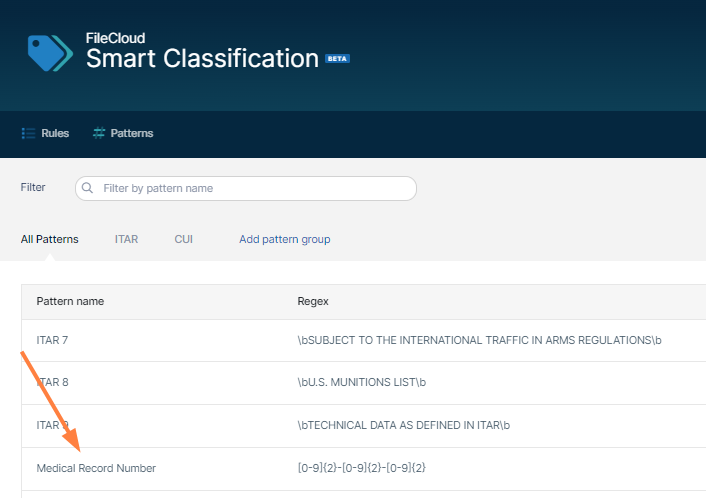Click the magnifier icon in filter box
This screenshot has height=498, width=706.
(x=88, y=188)
